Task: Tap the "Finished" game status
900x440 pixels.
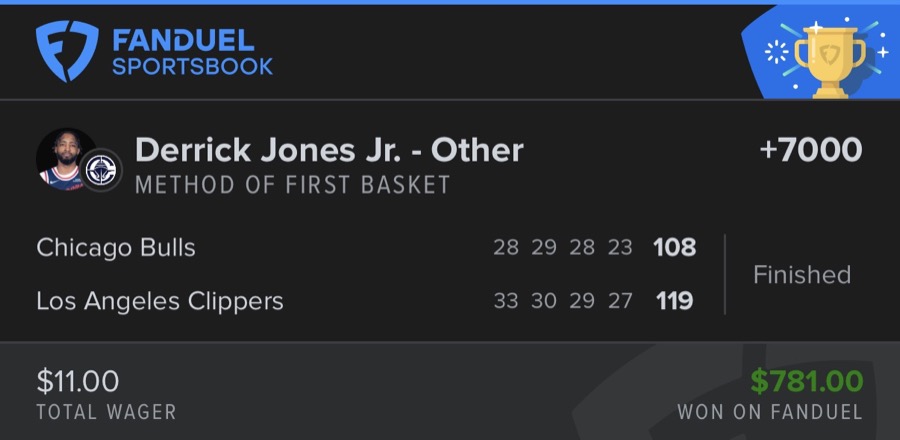Action: (801, 274)
